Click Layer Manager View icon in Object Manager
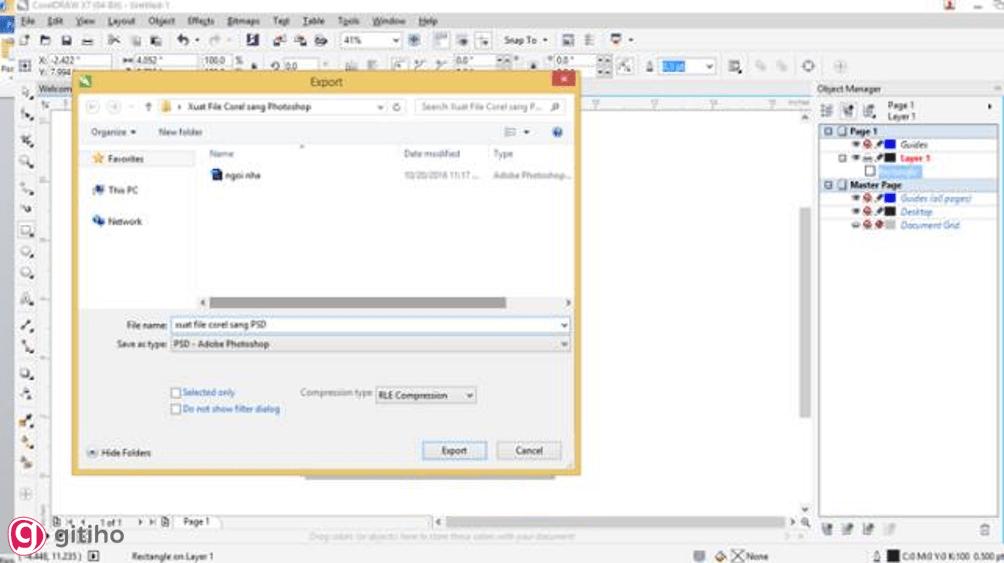Screen dimensions: 1004x563 coord(869,111)
